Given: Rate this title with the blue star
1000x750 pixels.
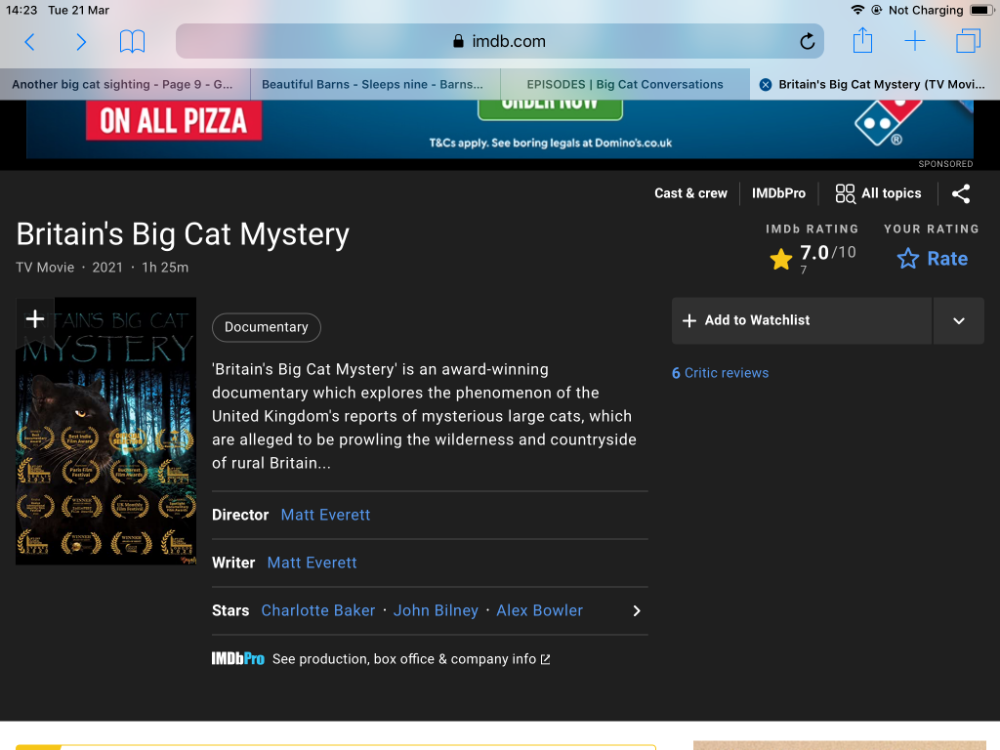Looking at the screenshot, I should pyautogui.click(x=932, y=258).
